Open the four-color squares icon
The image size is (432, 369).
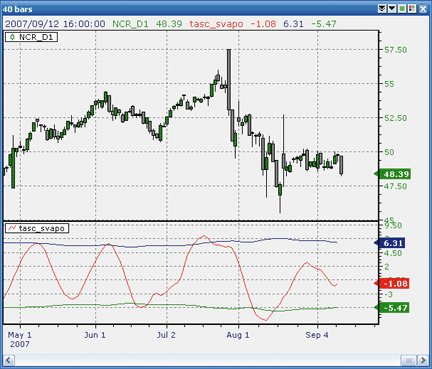tap(412, 9)
